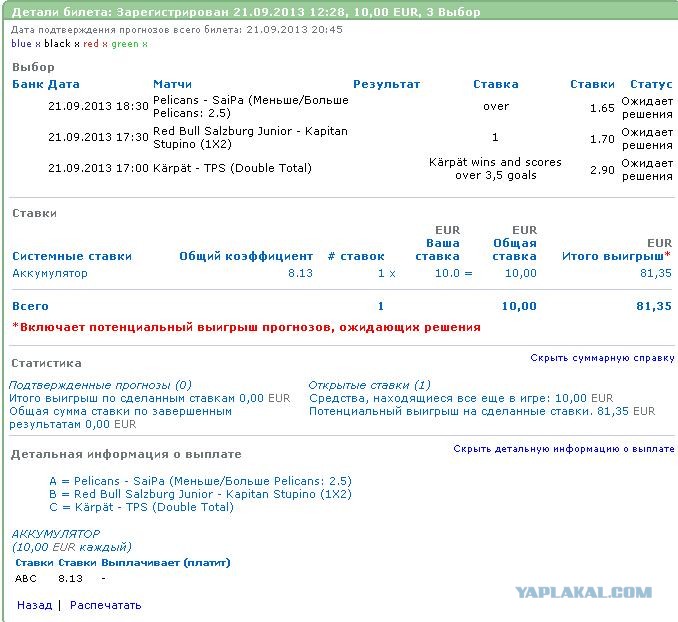Click the Детальная информация о выплате heading
The width and height of the screenshot is (678, 622).
[126, 454]
